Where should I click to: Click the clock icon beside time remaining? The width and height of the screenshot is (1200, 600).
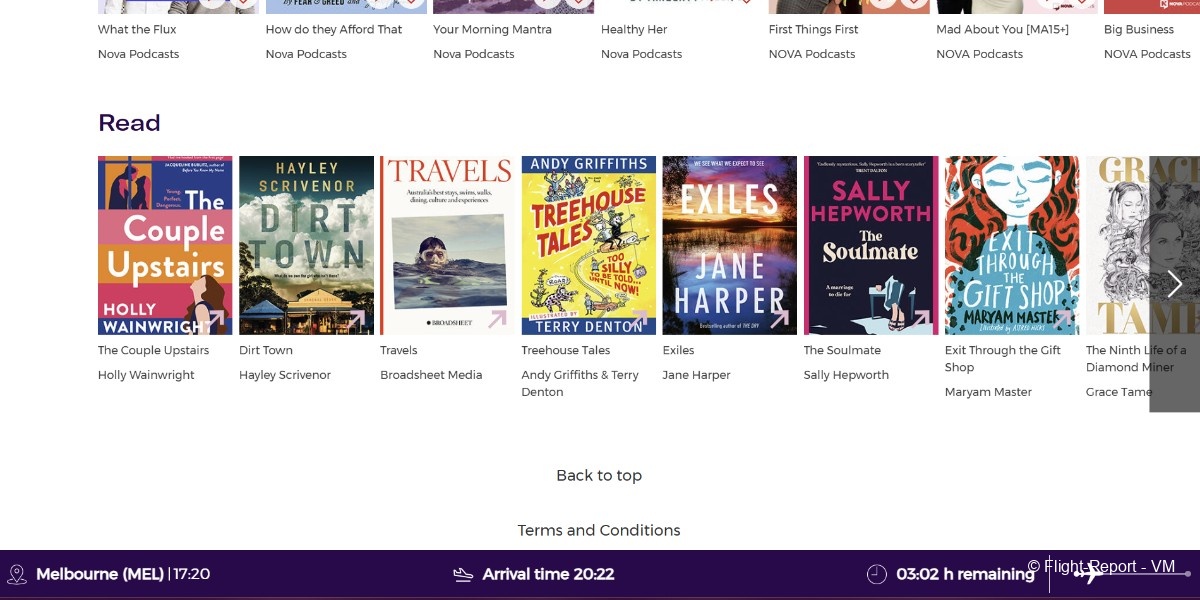point(876,574)
